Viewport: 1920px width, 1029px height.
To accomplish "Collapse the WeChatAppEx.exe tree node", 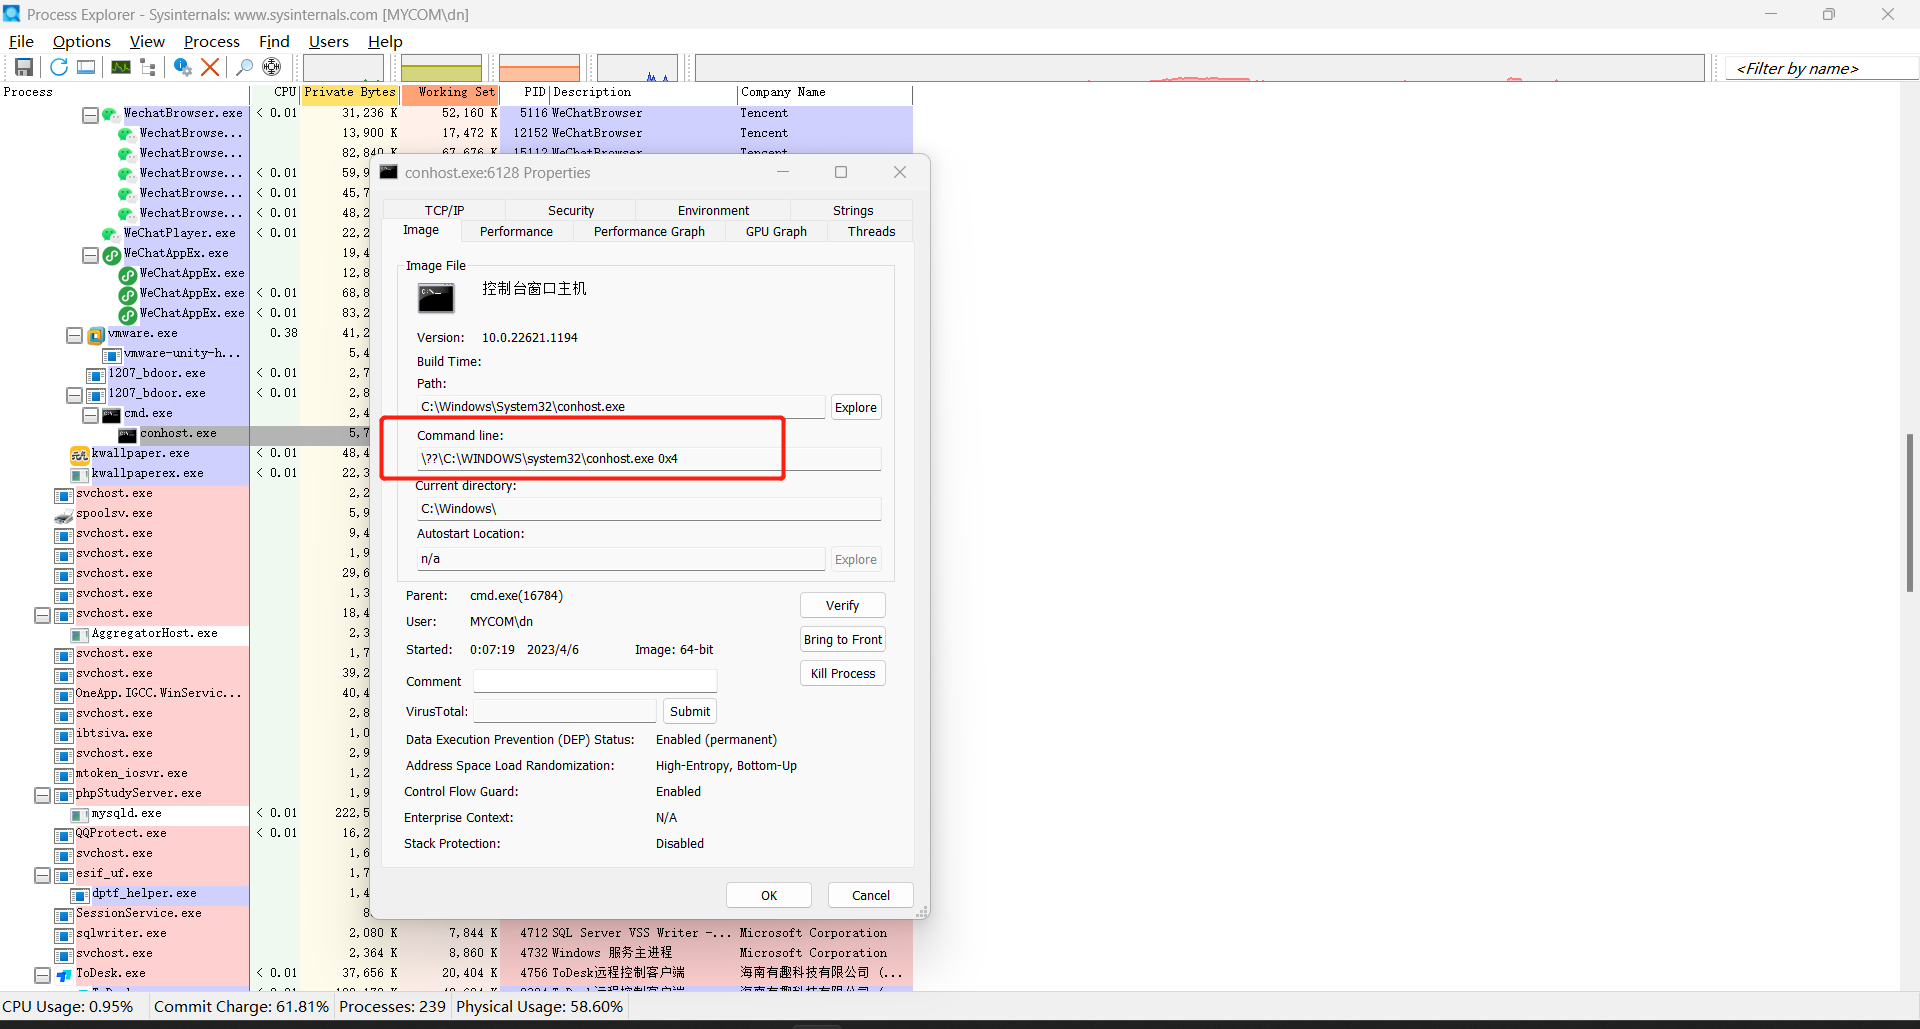I will pos(90,255).
